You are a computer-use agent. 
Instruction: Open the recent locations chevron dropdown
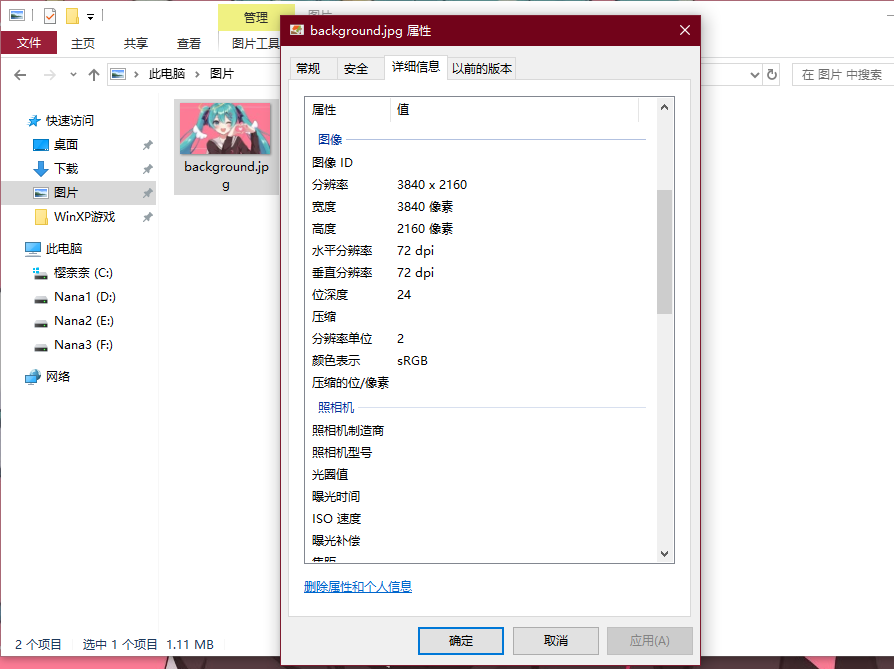(x=72, y=74)
